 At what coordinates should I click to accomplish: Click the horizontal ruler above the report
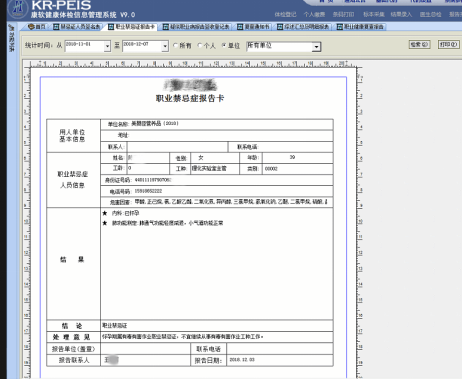193,64
